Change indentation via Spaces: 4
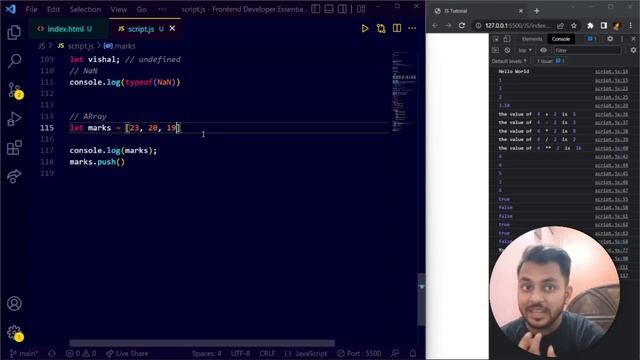 pyautogui.click(x=207, y=353)
